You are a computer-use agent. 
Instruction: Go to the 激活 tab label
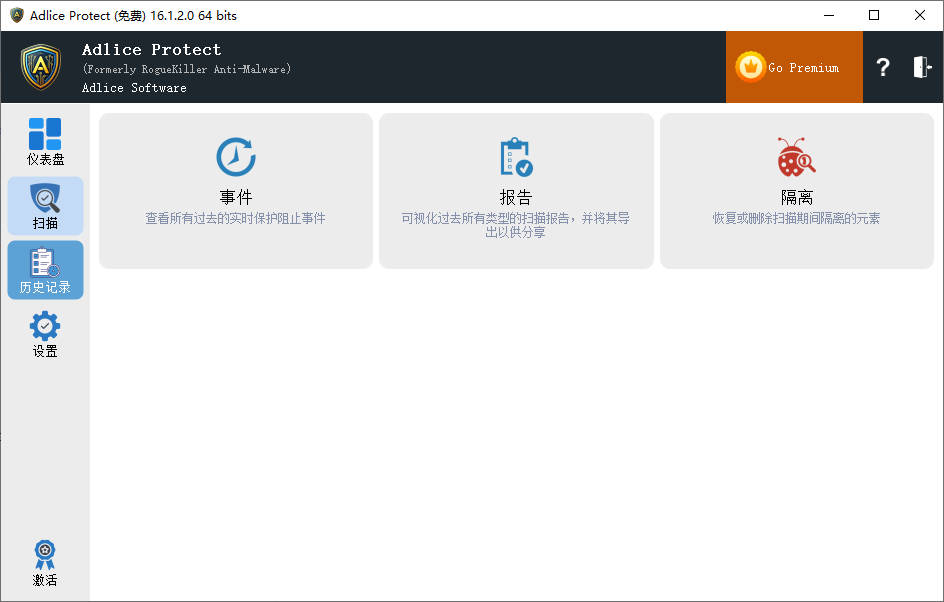pos(45,580)
